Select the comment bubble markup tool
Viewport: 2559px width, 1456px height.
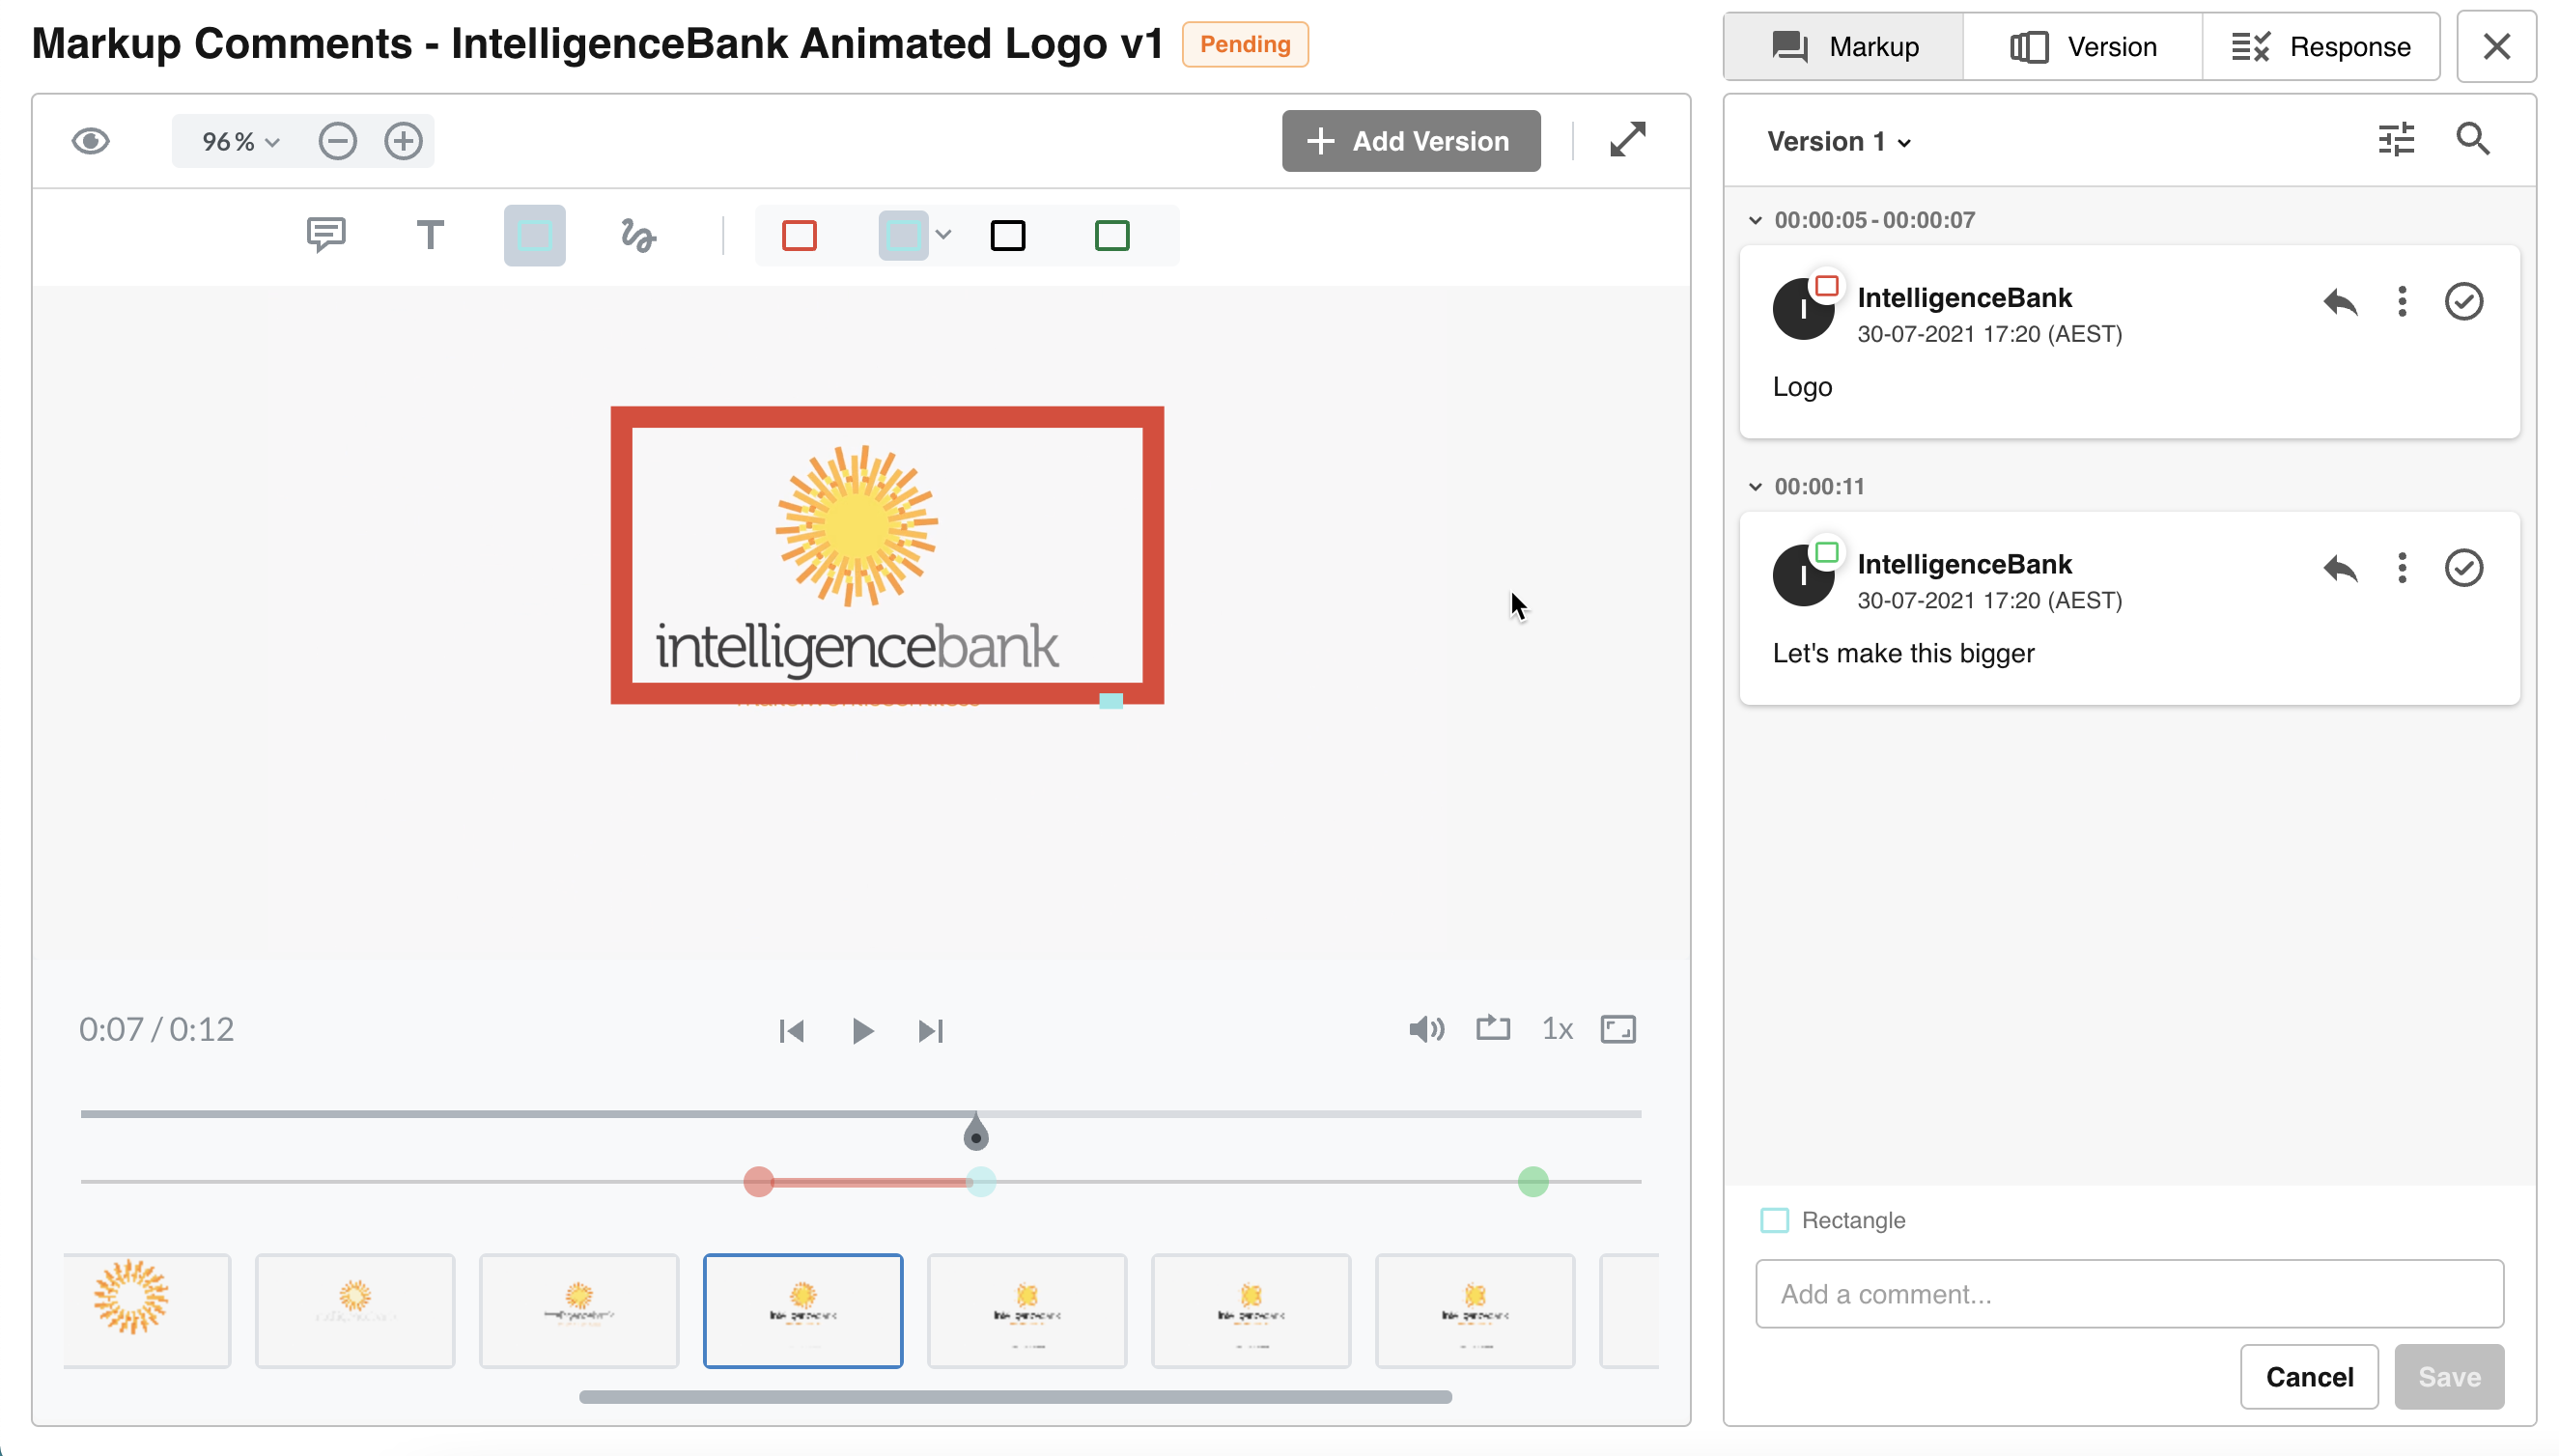(326, 236)
